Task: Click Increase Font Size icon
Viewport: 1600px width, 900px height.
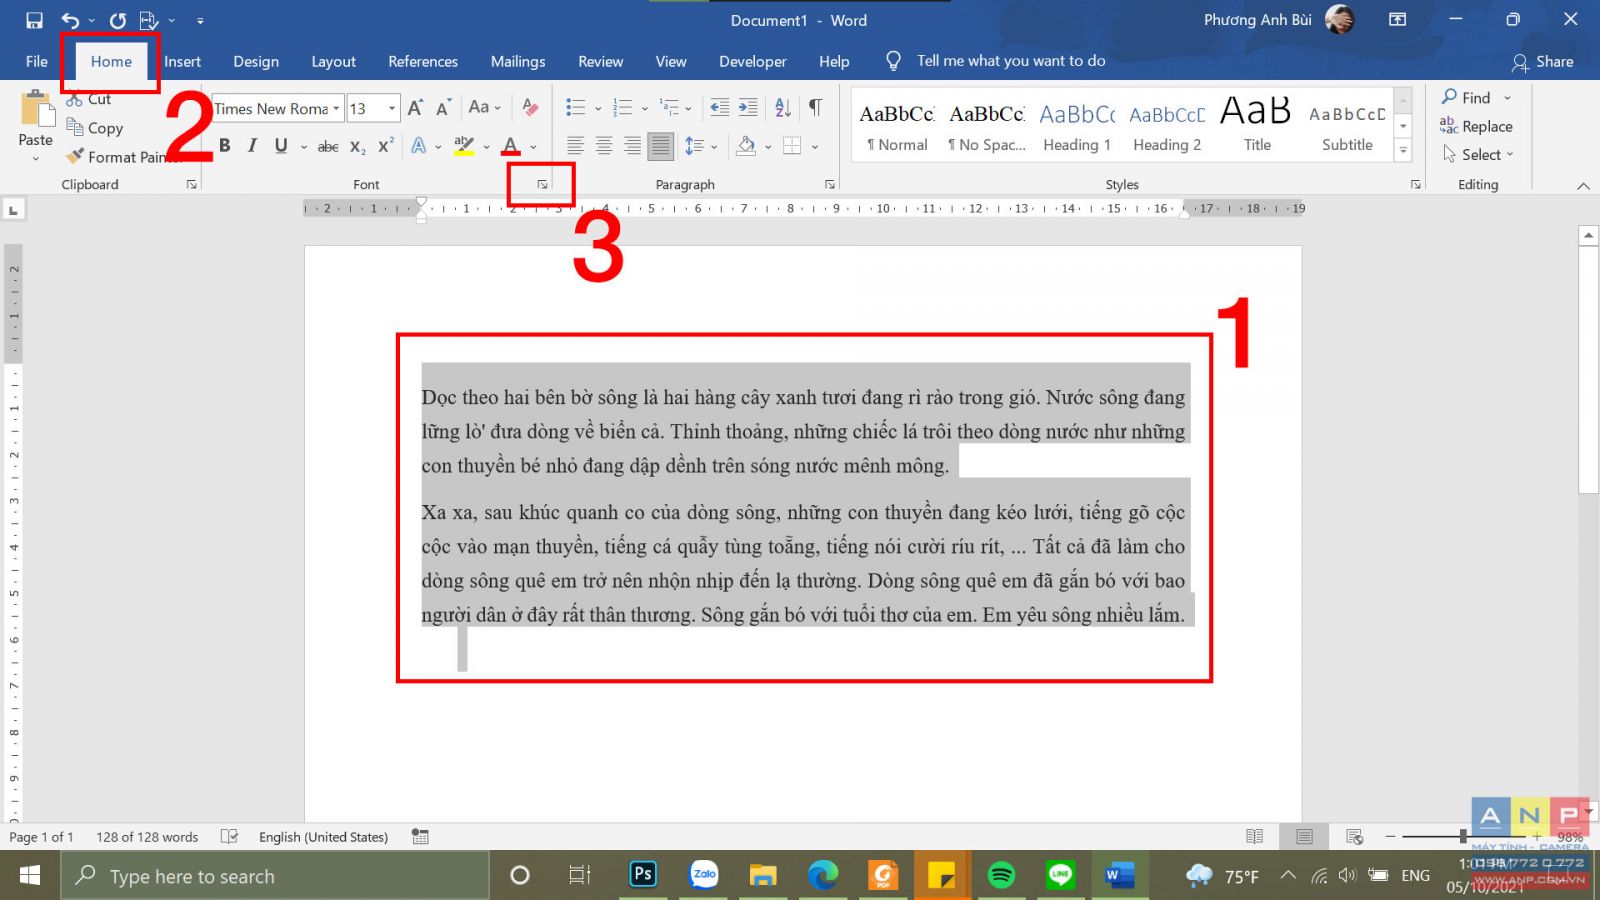Action: click(x=416, y=108)
